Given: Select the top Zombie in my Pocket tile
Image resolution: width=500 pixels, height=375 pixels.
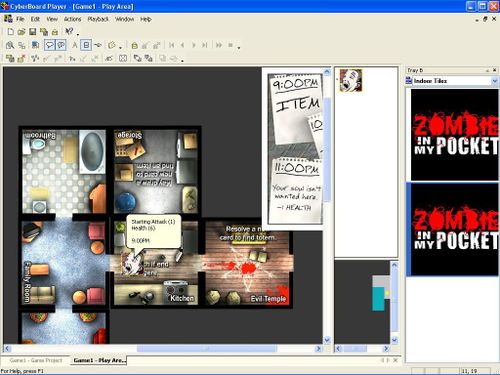Looking at the screenshot, I should coord(455,135).
